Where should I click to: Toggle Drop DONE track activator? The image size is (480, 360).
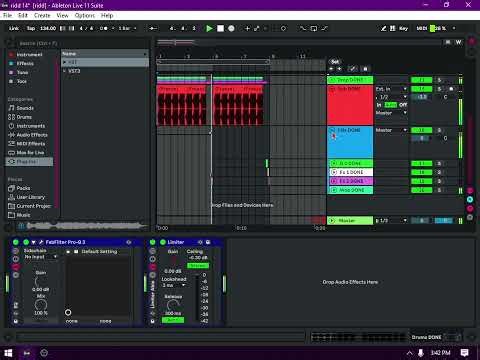coord(421,80)
